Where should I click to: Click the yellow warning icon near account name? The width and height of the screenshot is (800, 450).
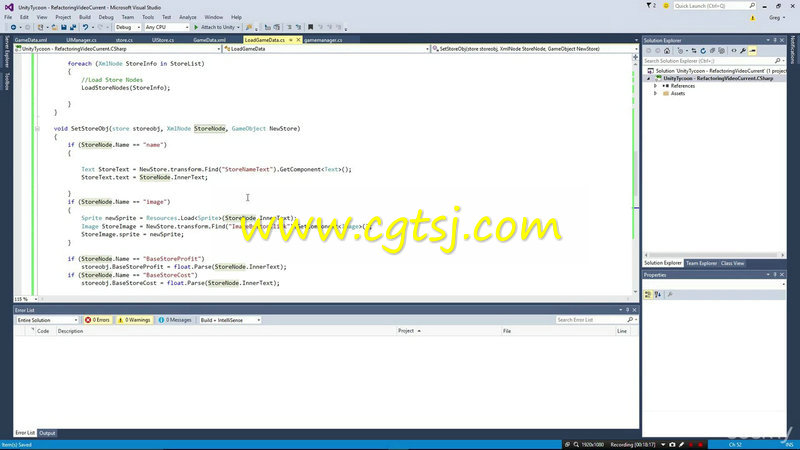pyautogui.click(x=753, y=17)
